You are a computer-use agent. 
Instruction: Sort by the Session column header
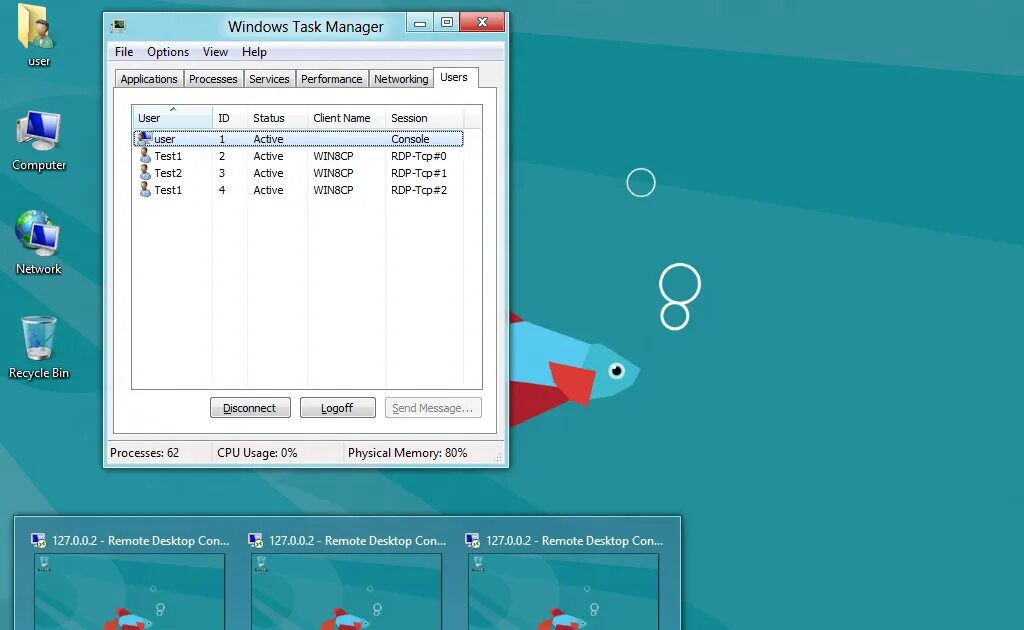click(424, 118)
